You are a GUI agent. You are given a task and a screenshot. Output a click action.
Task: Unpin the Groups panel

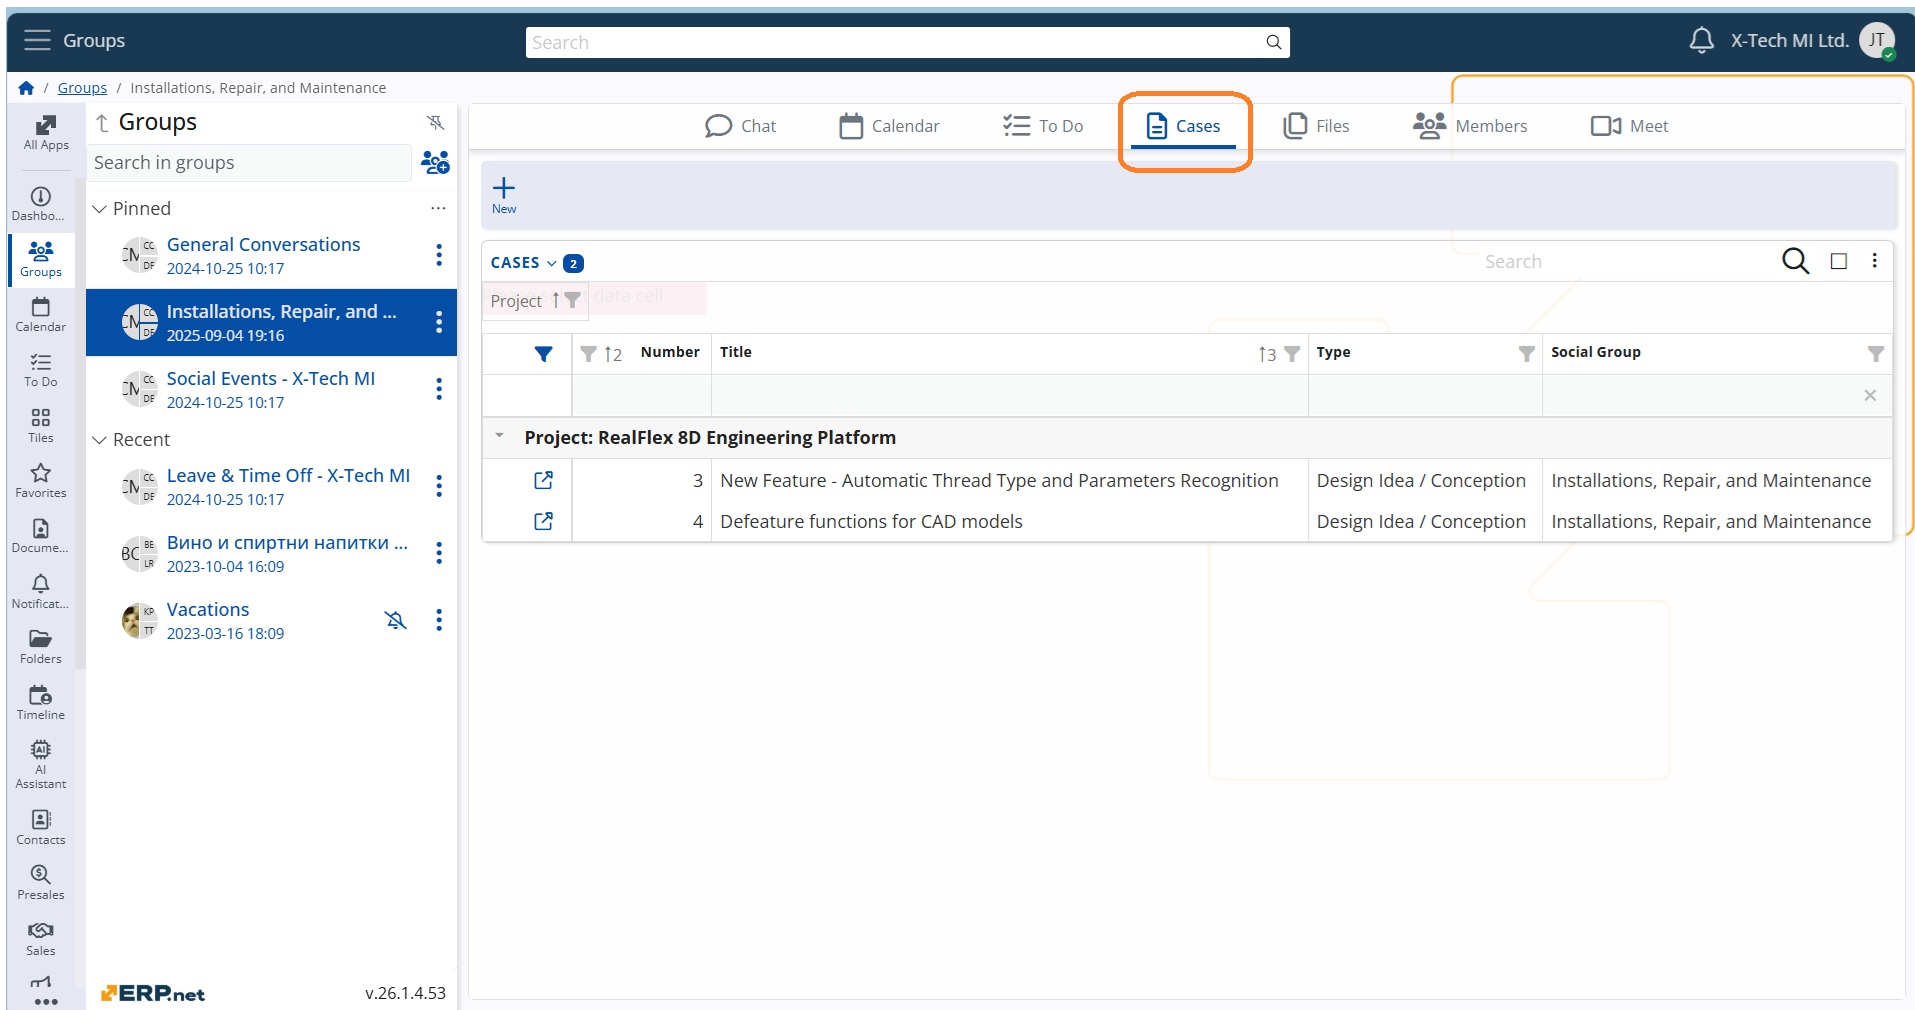coord(435,122)
